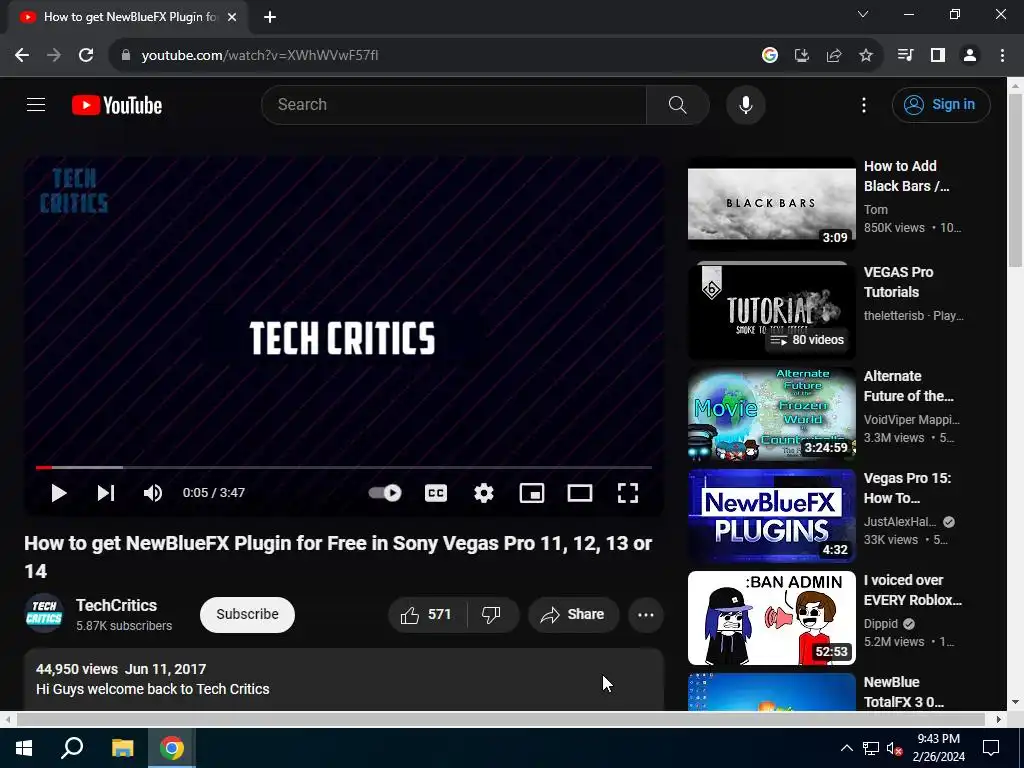Go back in browser
The width and height of the screenshot is (1024, 768).
[22, 56]
